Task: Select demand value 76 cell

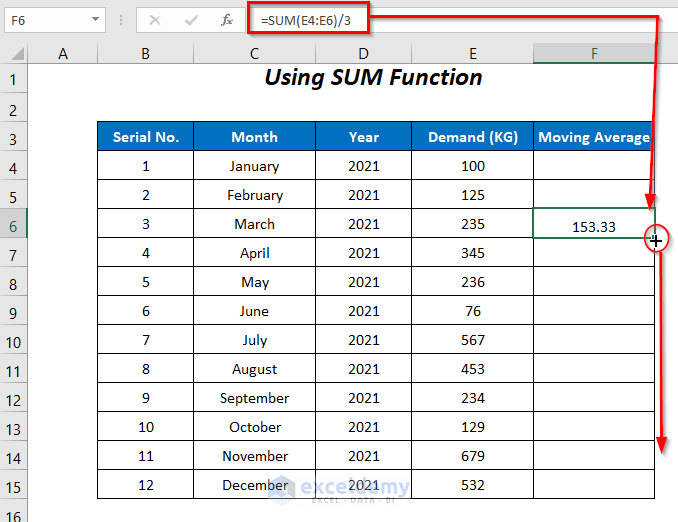Action: 473,311
